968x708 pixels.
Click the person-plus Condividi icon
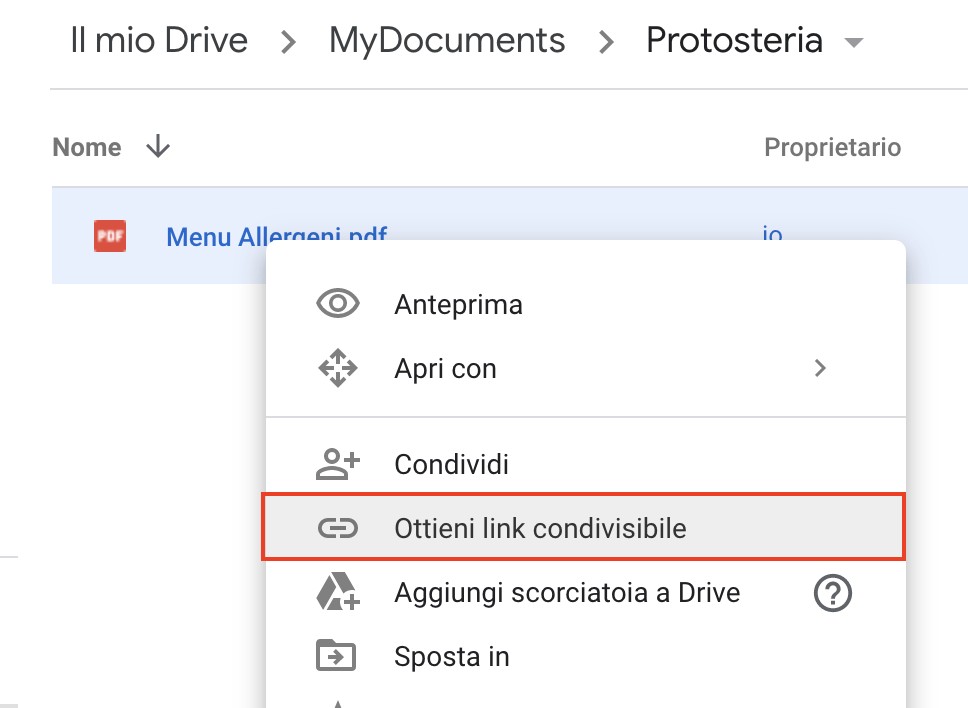click(x=338, y=464)
